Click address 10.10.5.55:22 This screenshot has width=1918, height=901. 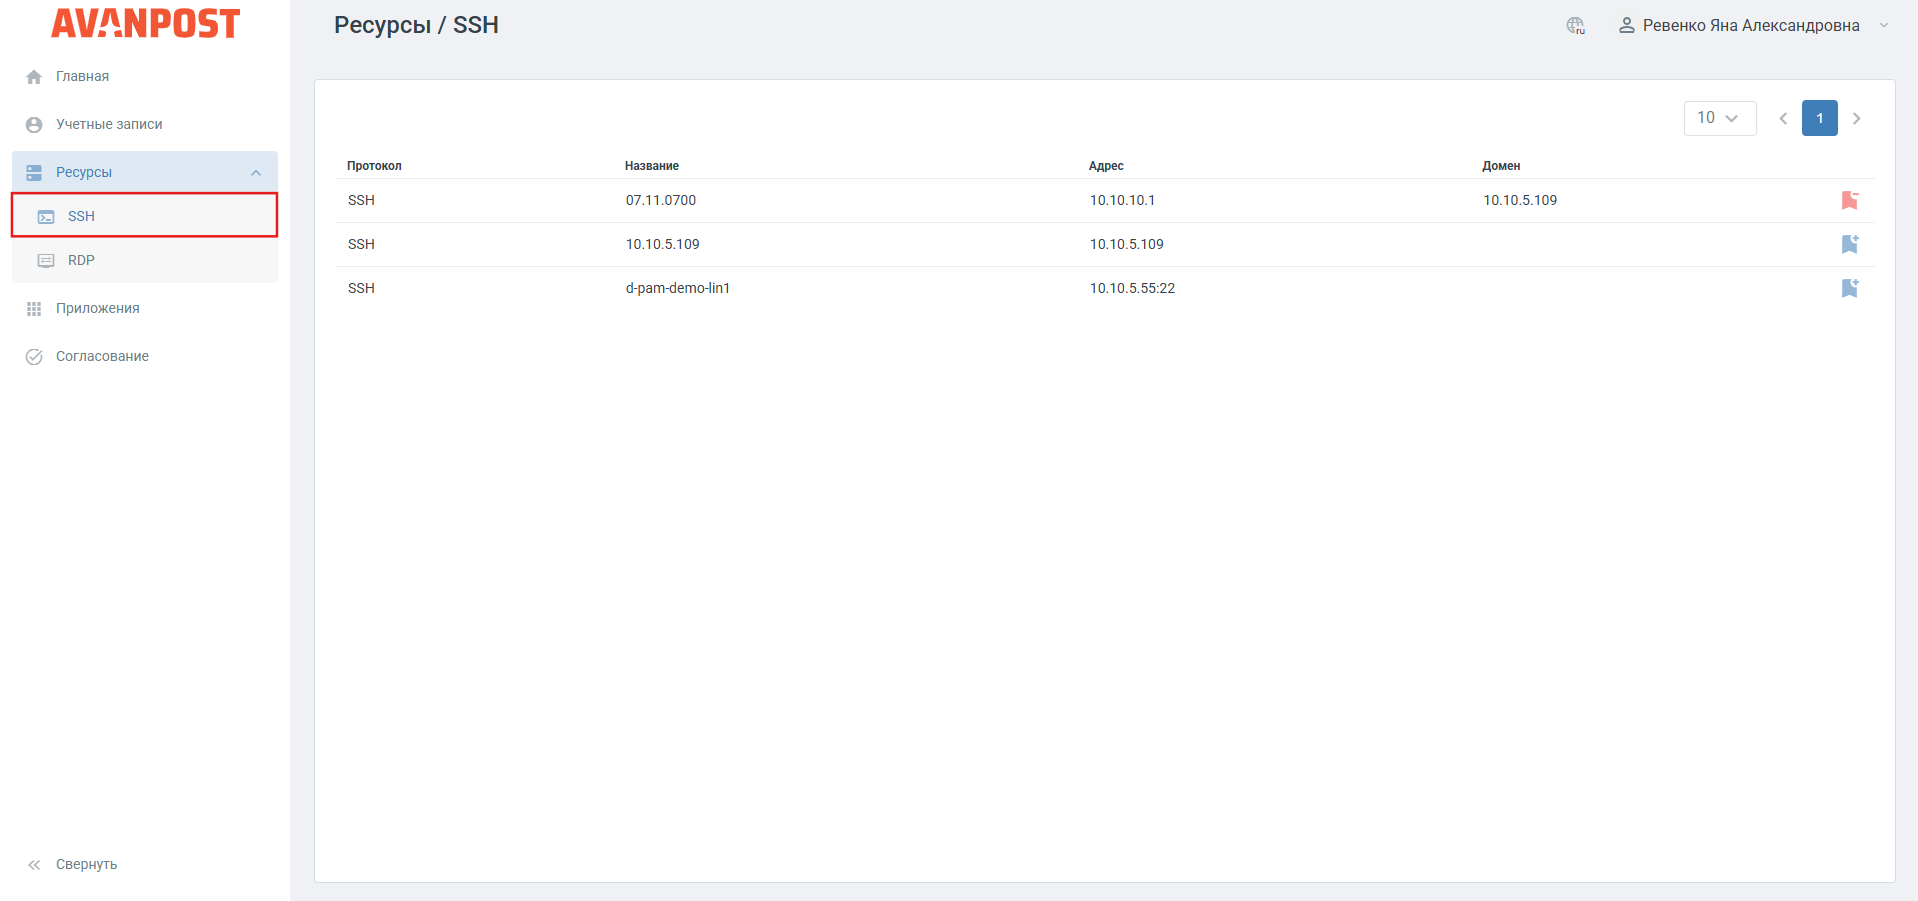(1132, 288)
